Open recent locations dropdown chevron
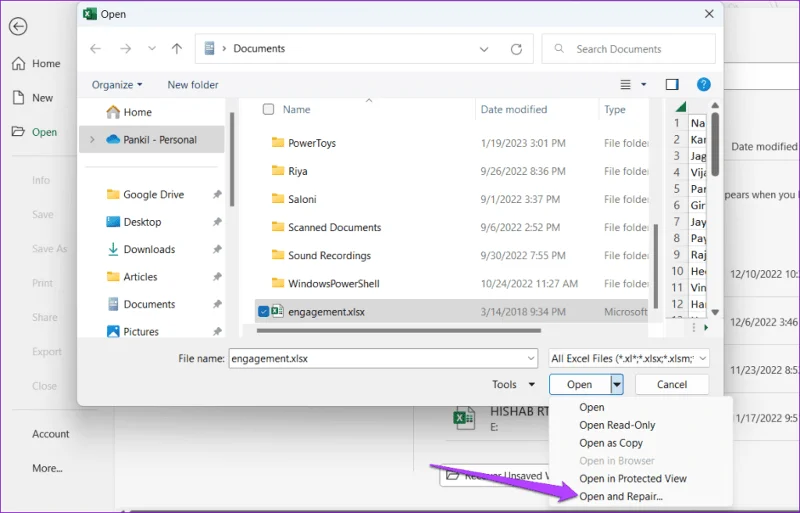 152,48
